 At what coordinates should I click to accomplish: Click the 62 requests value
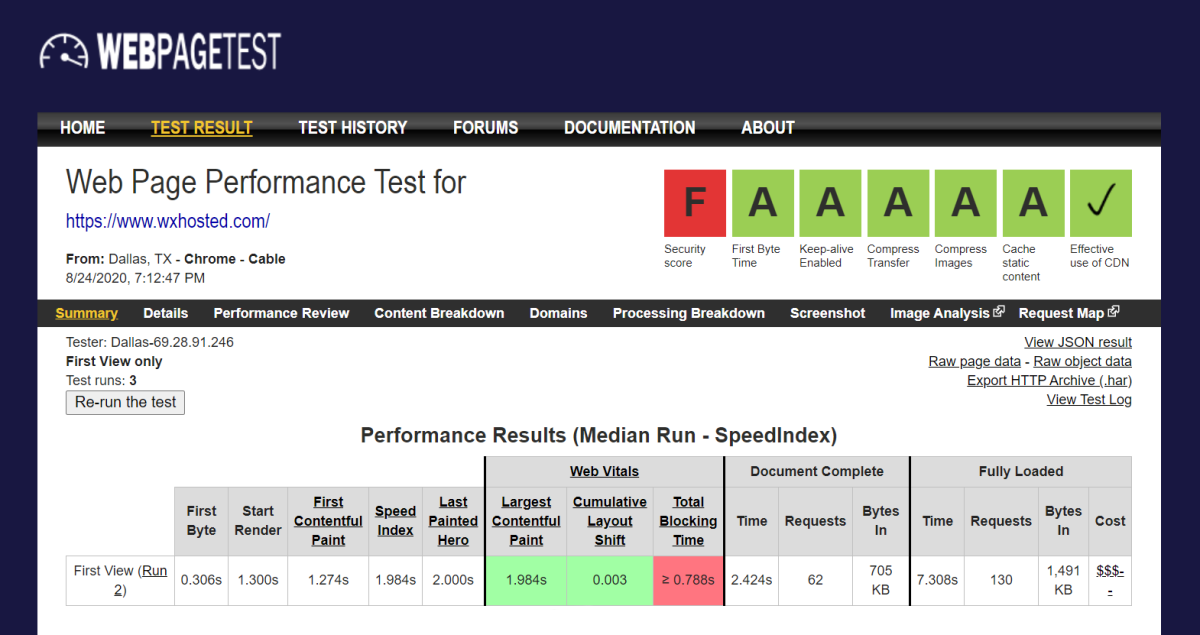(815, 580)
